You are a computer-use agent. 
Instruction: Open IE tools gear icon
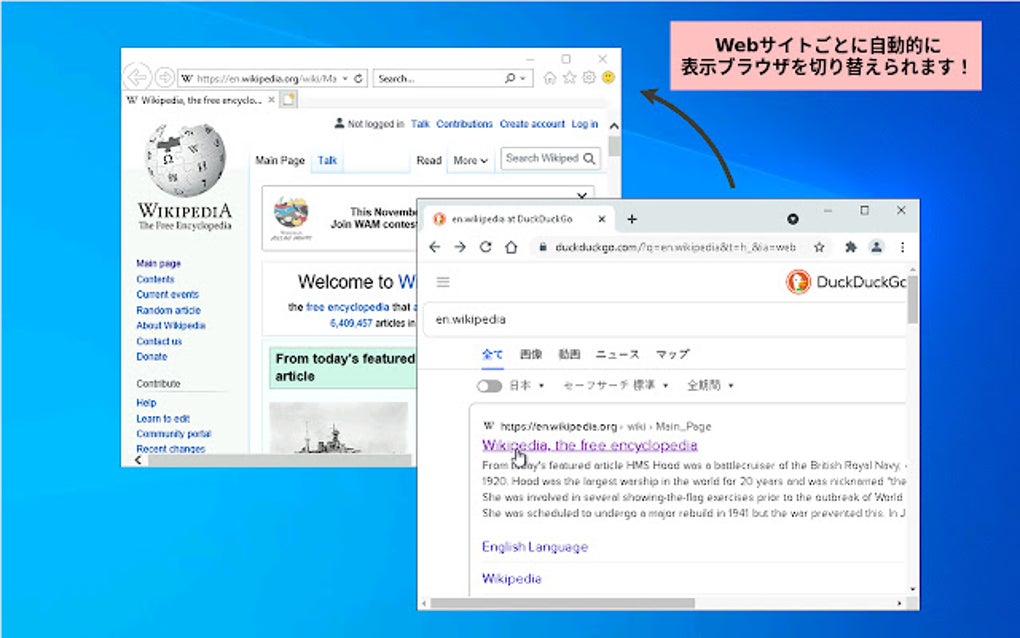point(589,78)
